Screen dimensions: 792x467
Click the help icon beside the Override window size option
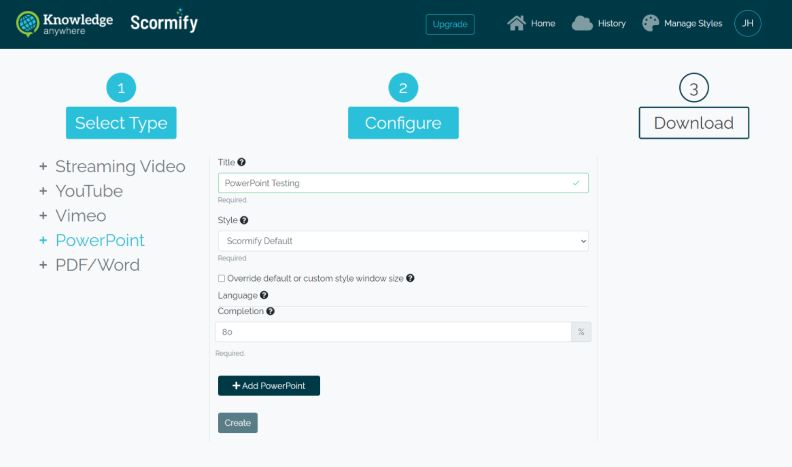410,278
